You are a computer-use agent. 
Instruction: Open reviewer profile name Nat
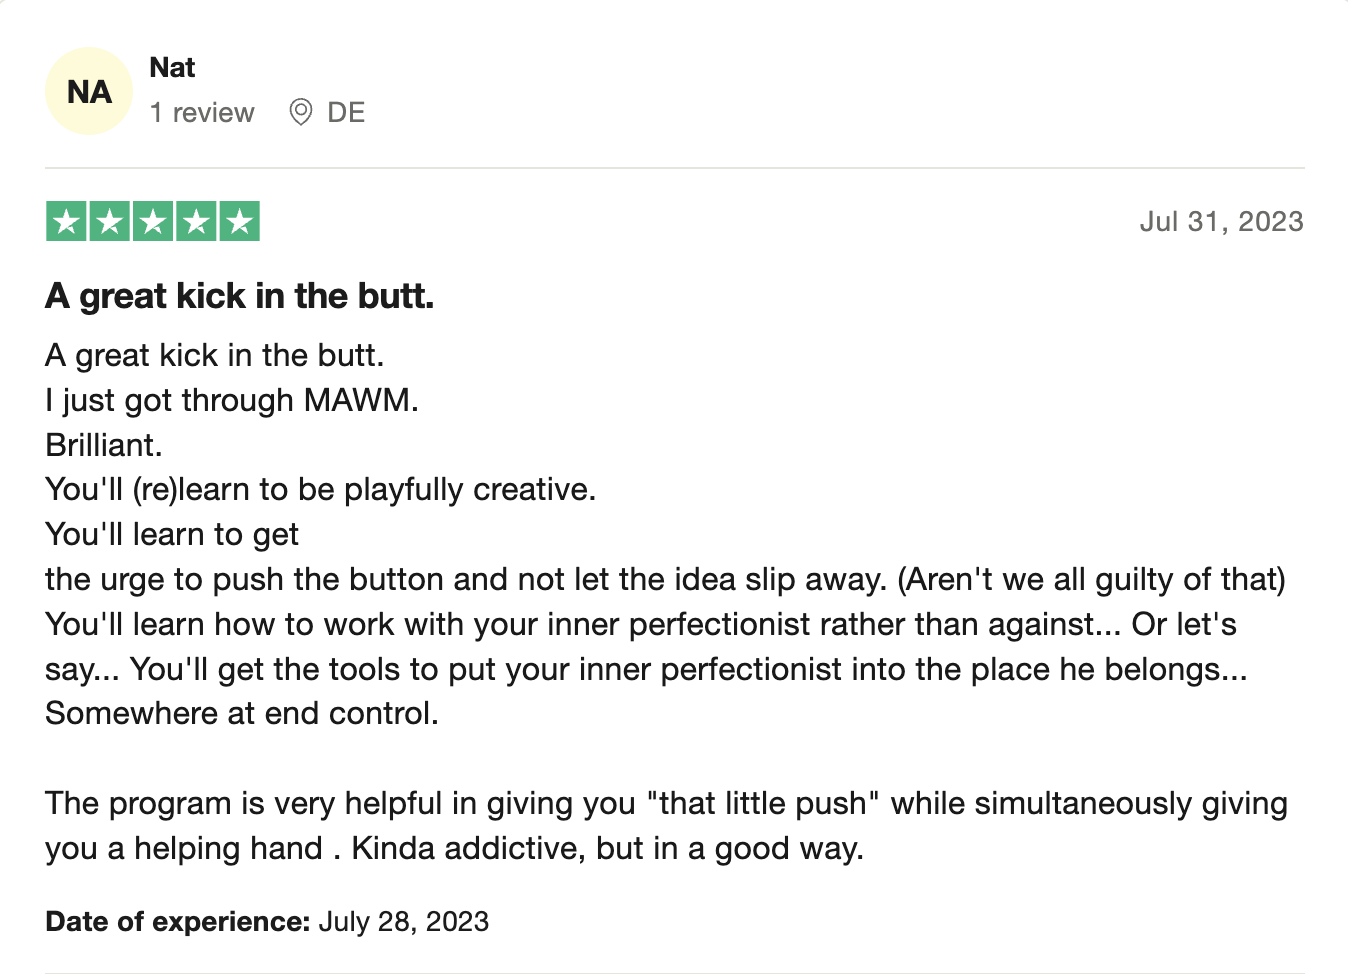pos(172,68)
